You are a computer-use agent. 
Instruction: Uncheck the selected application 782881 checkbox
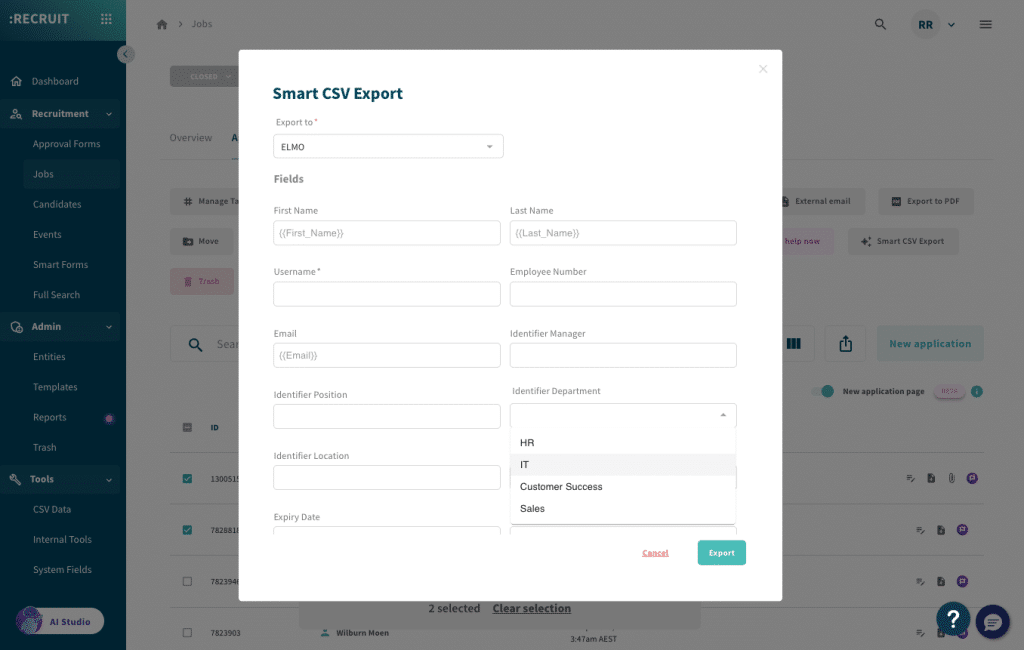186,529
